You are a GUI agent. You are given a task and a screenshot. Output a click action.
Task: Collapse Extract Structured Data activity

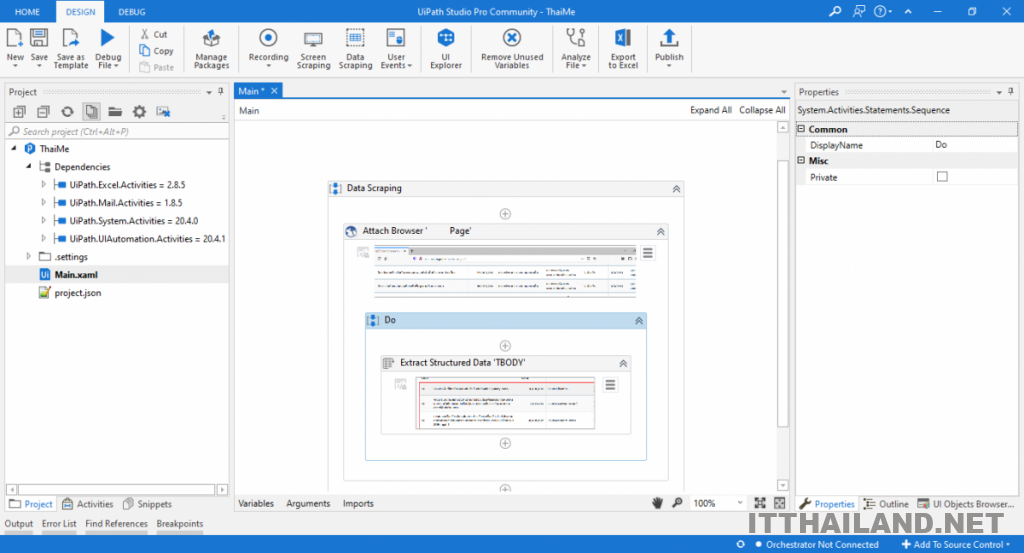[x=623, y=364]
